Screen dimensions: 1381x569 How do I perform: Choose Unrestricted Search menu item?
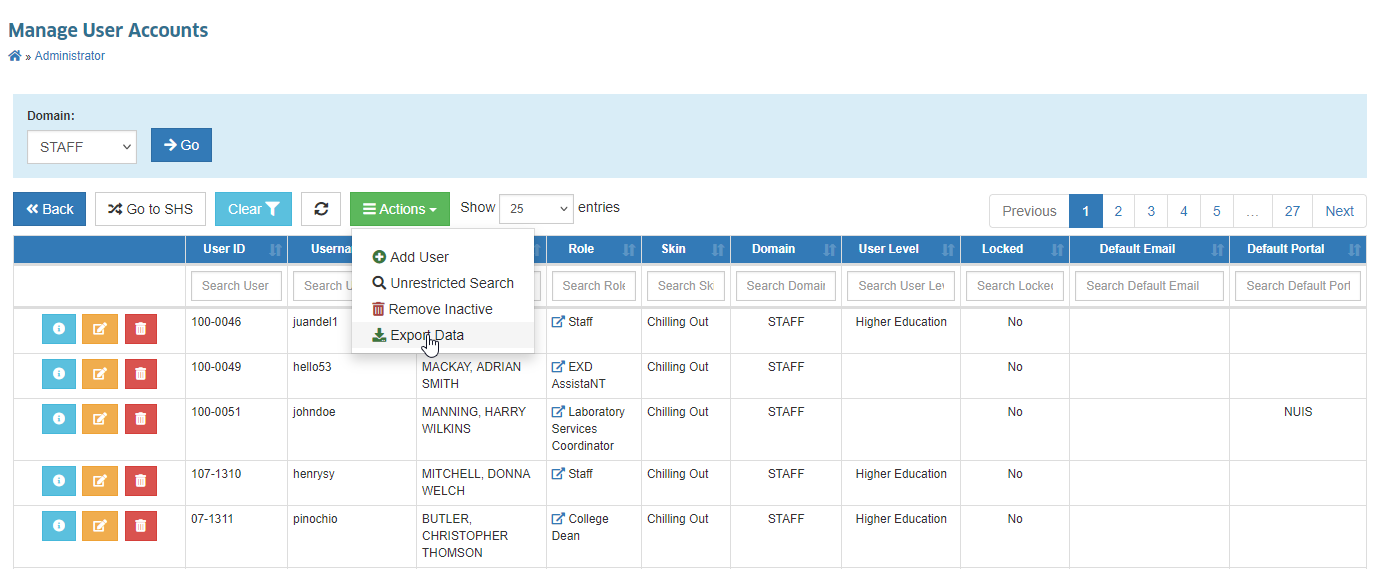pyautogui.click(x=443, y=283)
